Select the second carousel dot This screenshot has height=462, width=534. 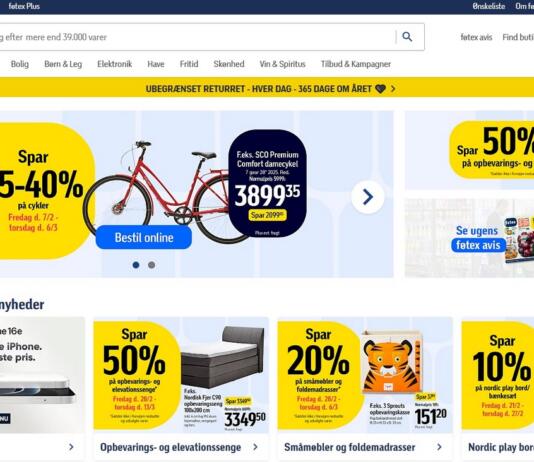coord(152,265)
